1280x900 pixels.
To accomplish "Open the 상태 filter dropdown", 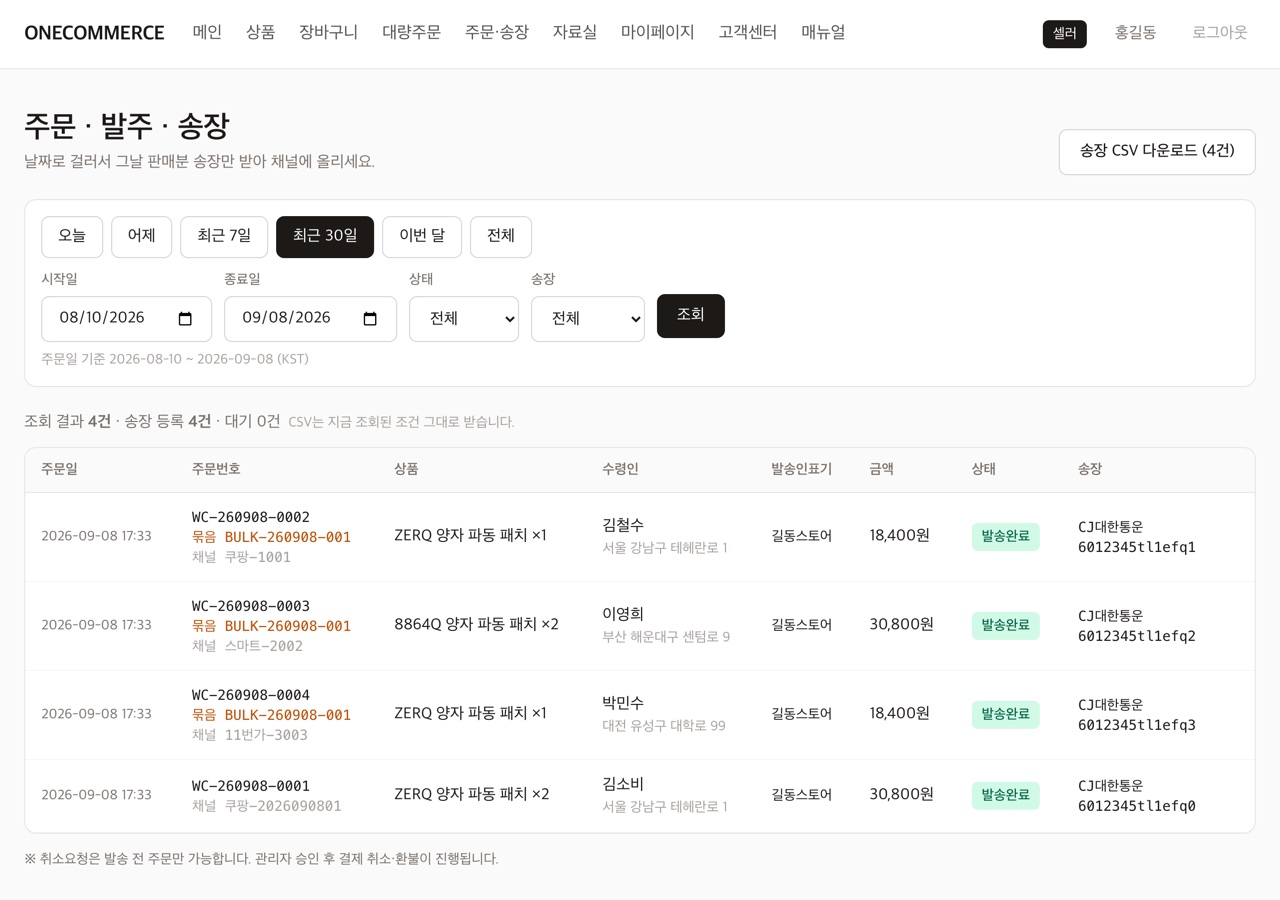I will click(x=464, y=319).
